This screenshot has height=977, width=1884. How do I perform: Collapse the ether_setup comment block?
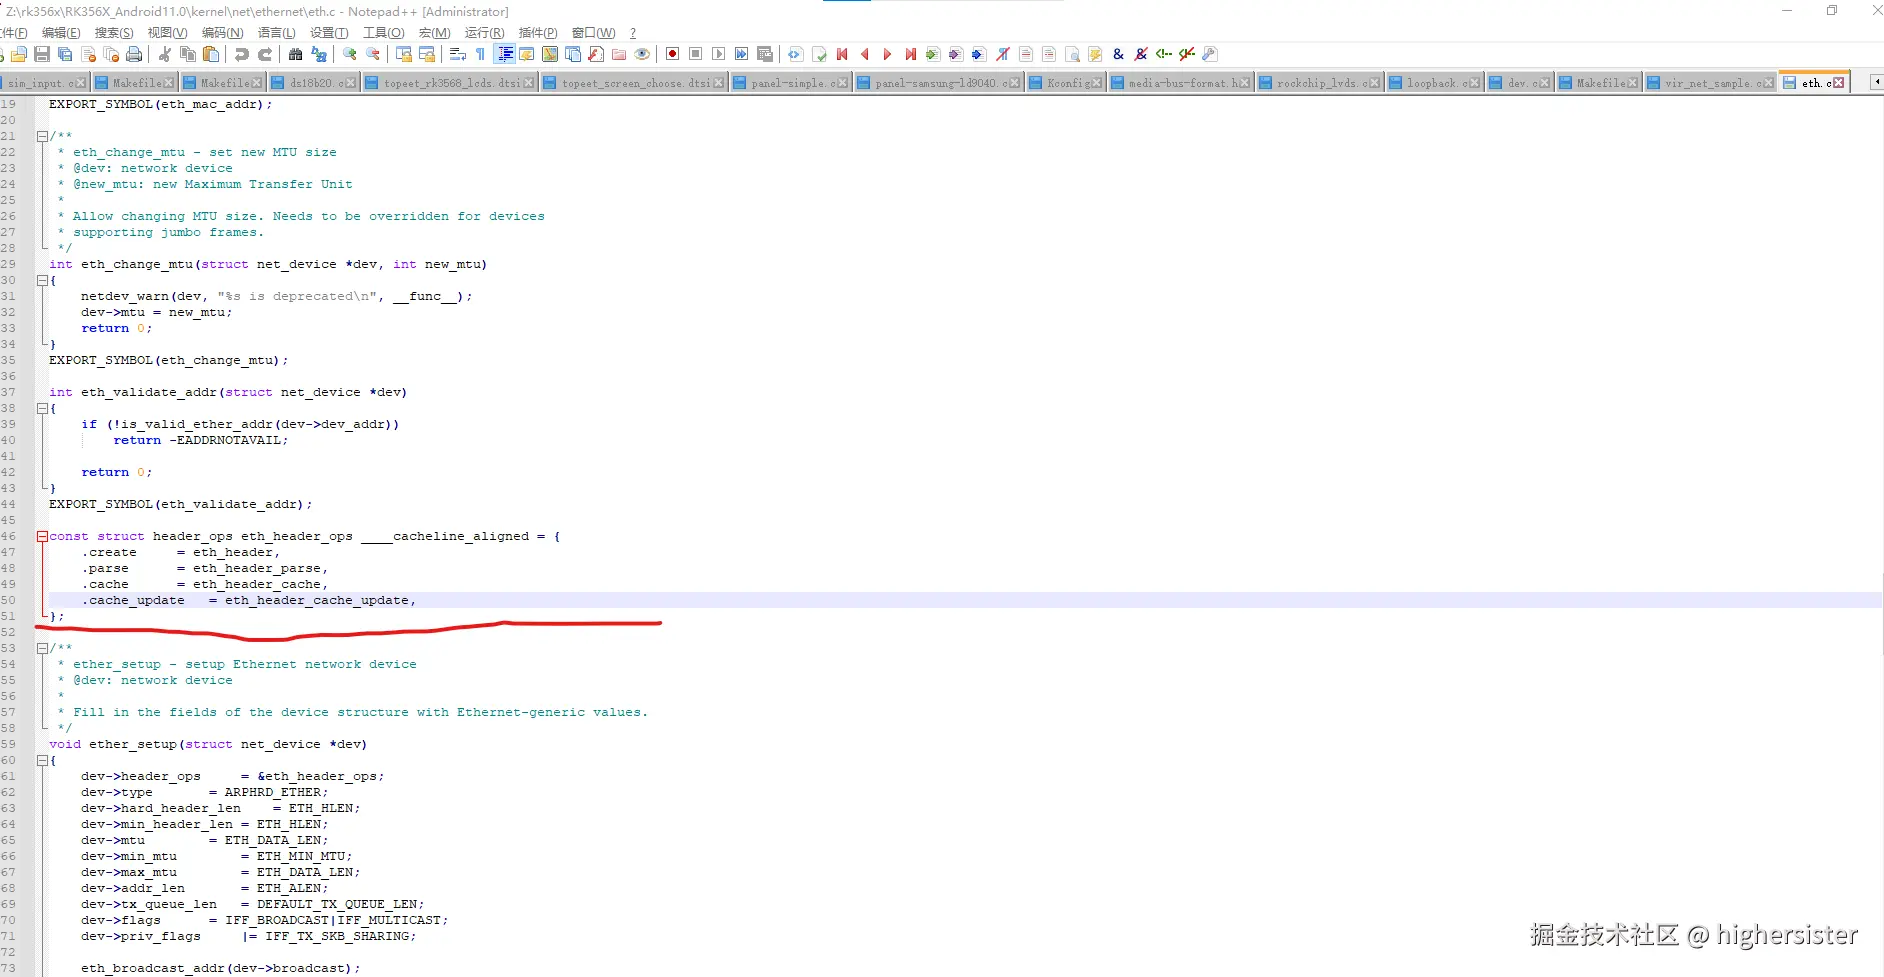click(x=42, y=648)
